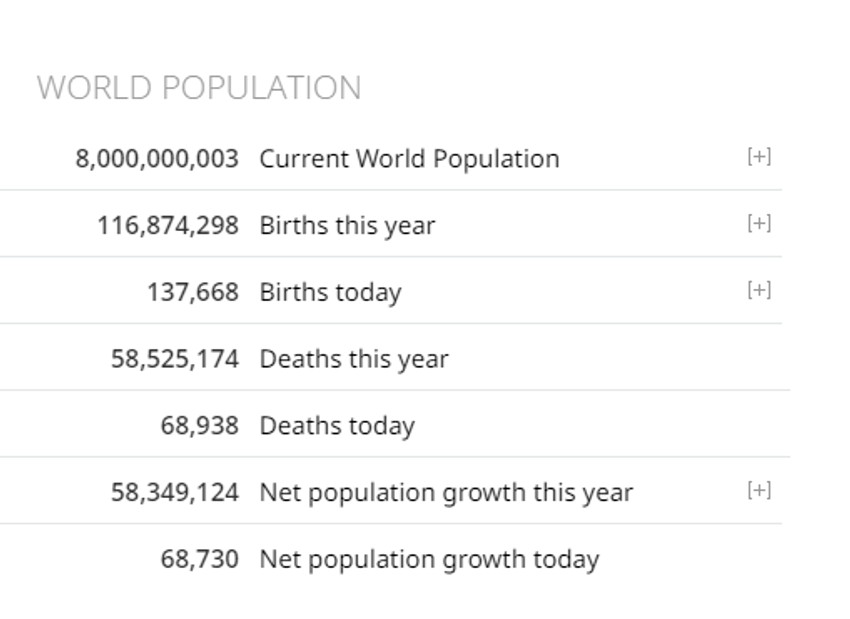The image size is (850, 619).
Task: Expand Net population growth this year
Action: (759, 490)
